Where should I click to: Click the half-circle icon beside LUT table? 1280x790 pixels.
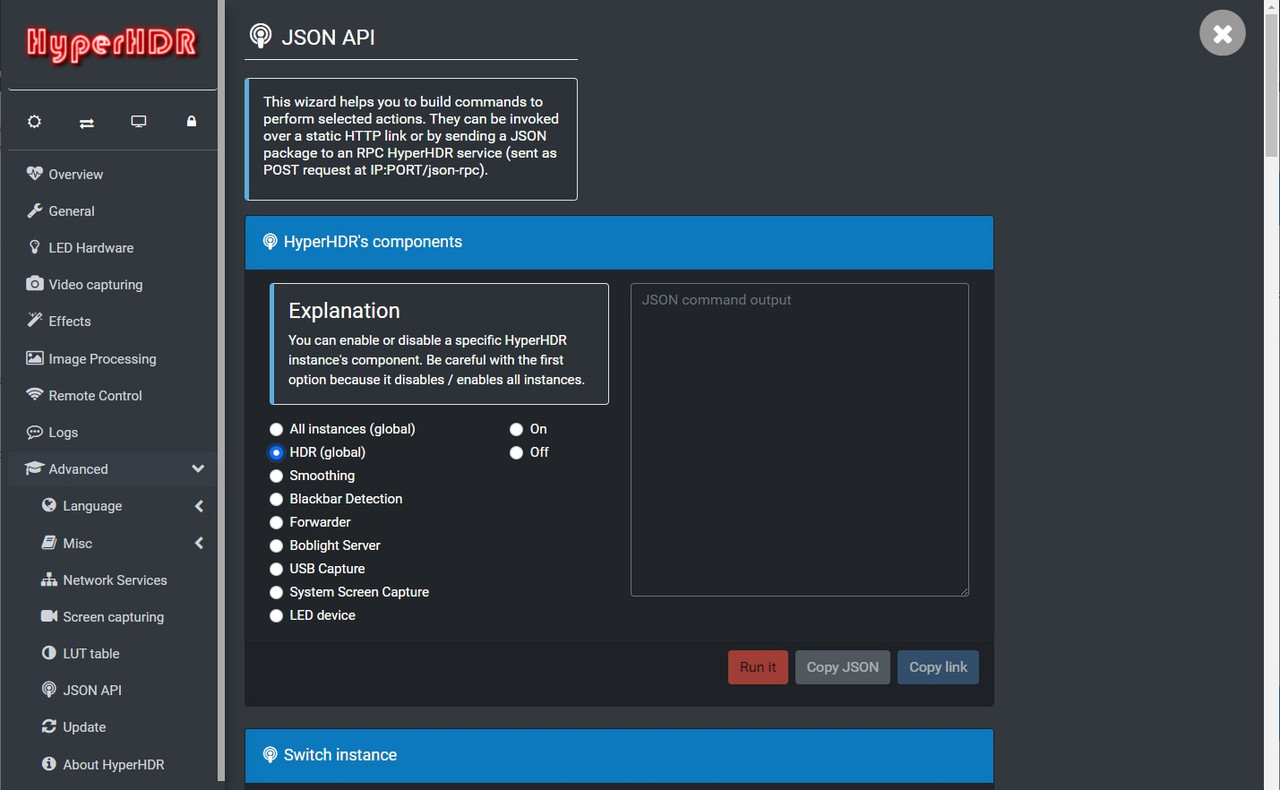point(48,653)
